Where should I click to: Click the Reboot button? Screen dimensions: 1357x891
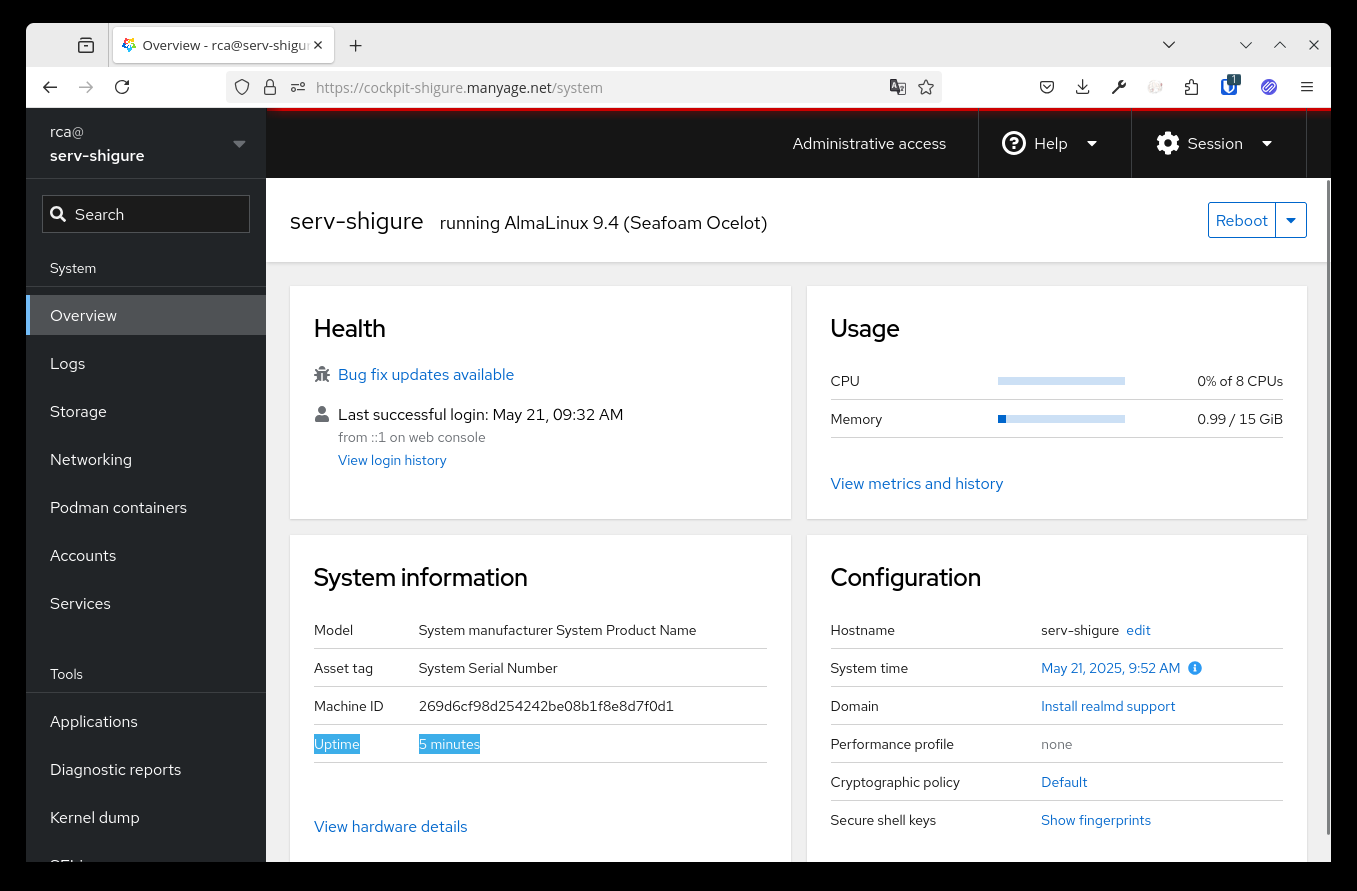(x=1242, y=220)
